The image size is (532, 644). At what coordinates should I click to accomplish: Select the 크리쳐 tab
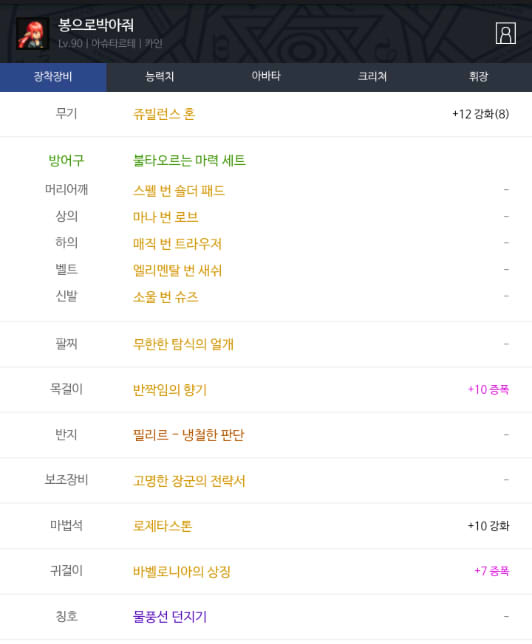[x=372, y=77]
